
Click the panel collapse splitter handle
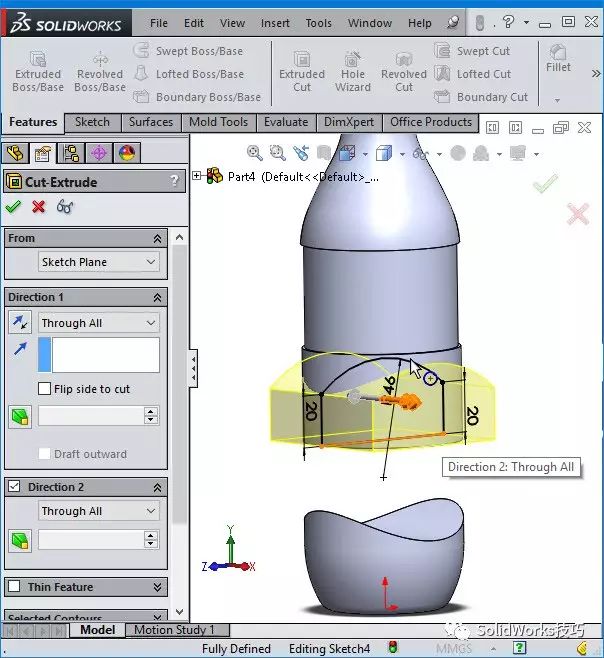[x=193, y=368]
